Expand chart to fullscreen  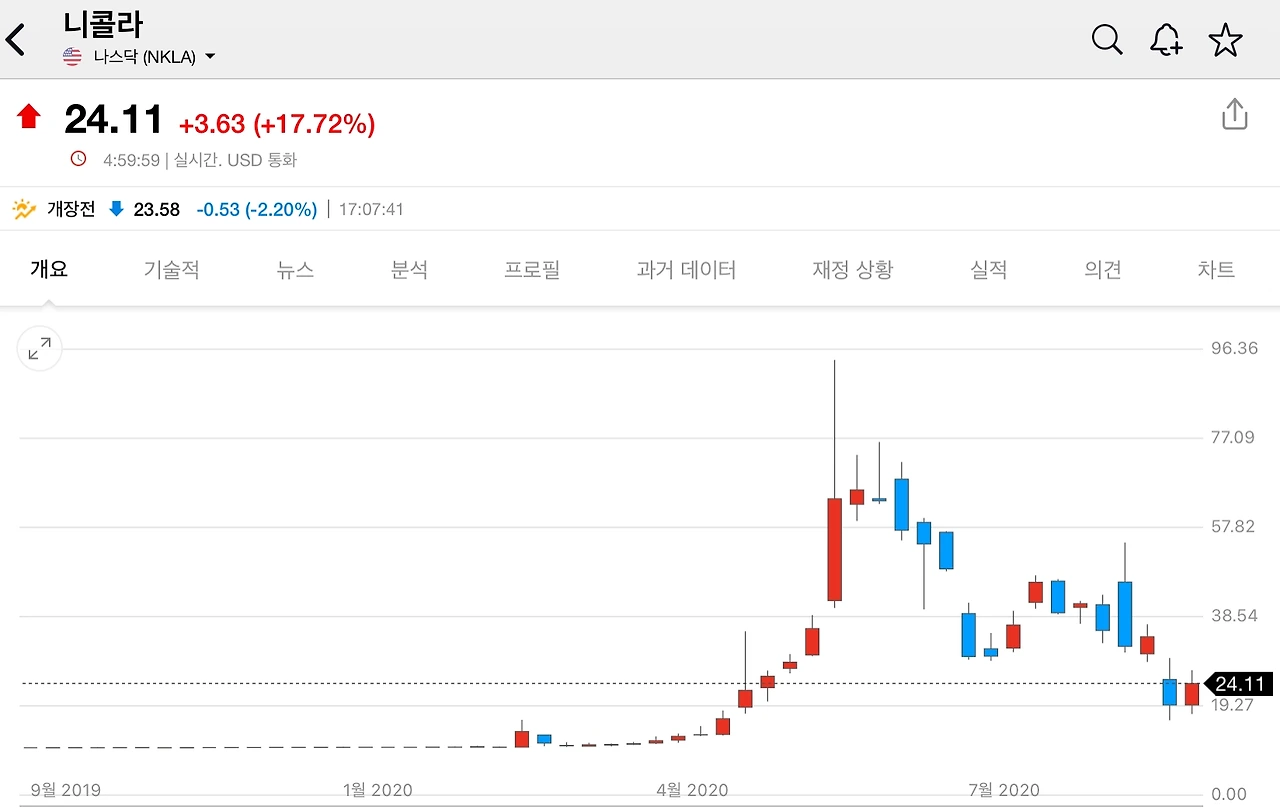tap(40, 348)
